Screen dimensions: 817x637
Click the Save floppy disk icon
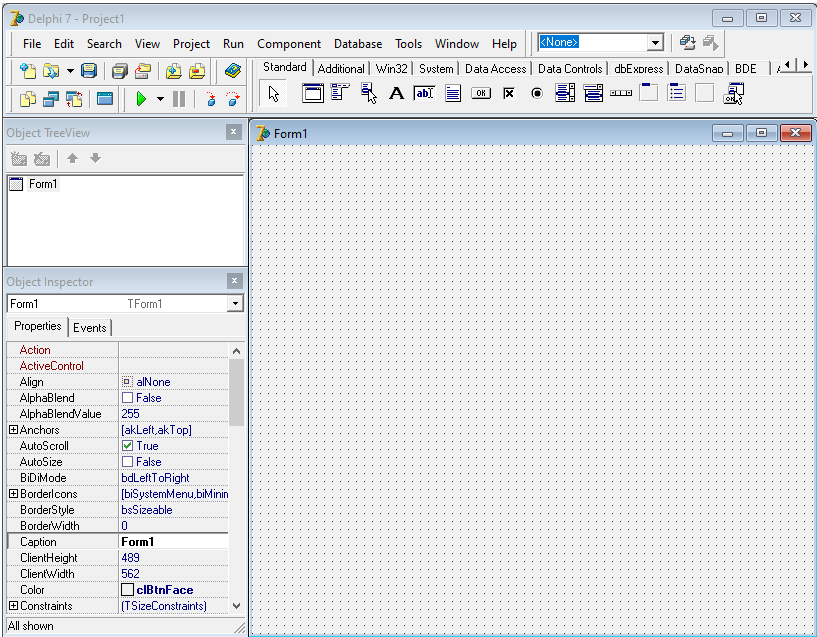89,71
